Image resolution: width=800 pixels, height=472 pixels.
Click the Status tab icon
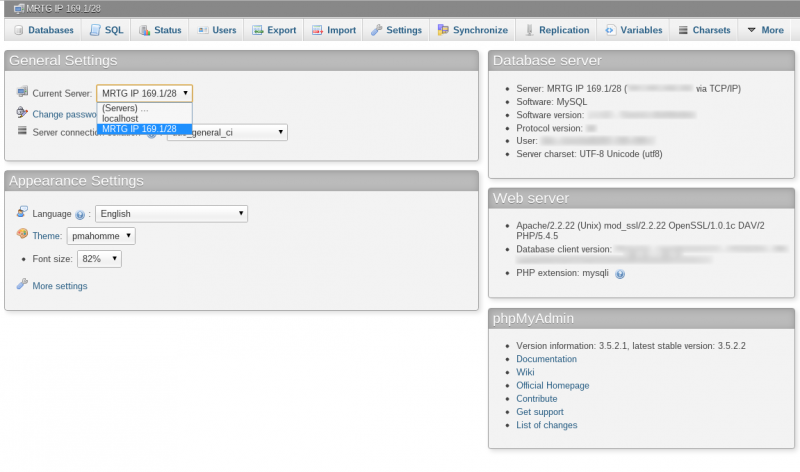[x=145, y=30]
